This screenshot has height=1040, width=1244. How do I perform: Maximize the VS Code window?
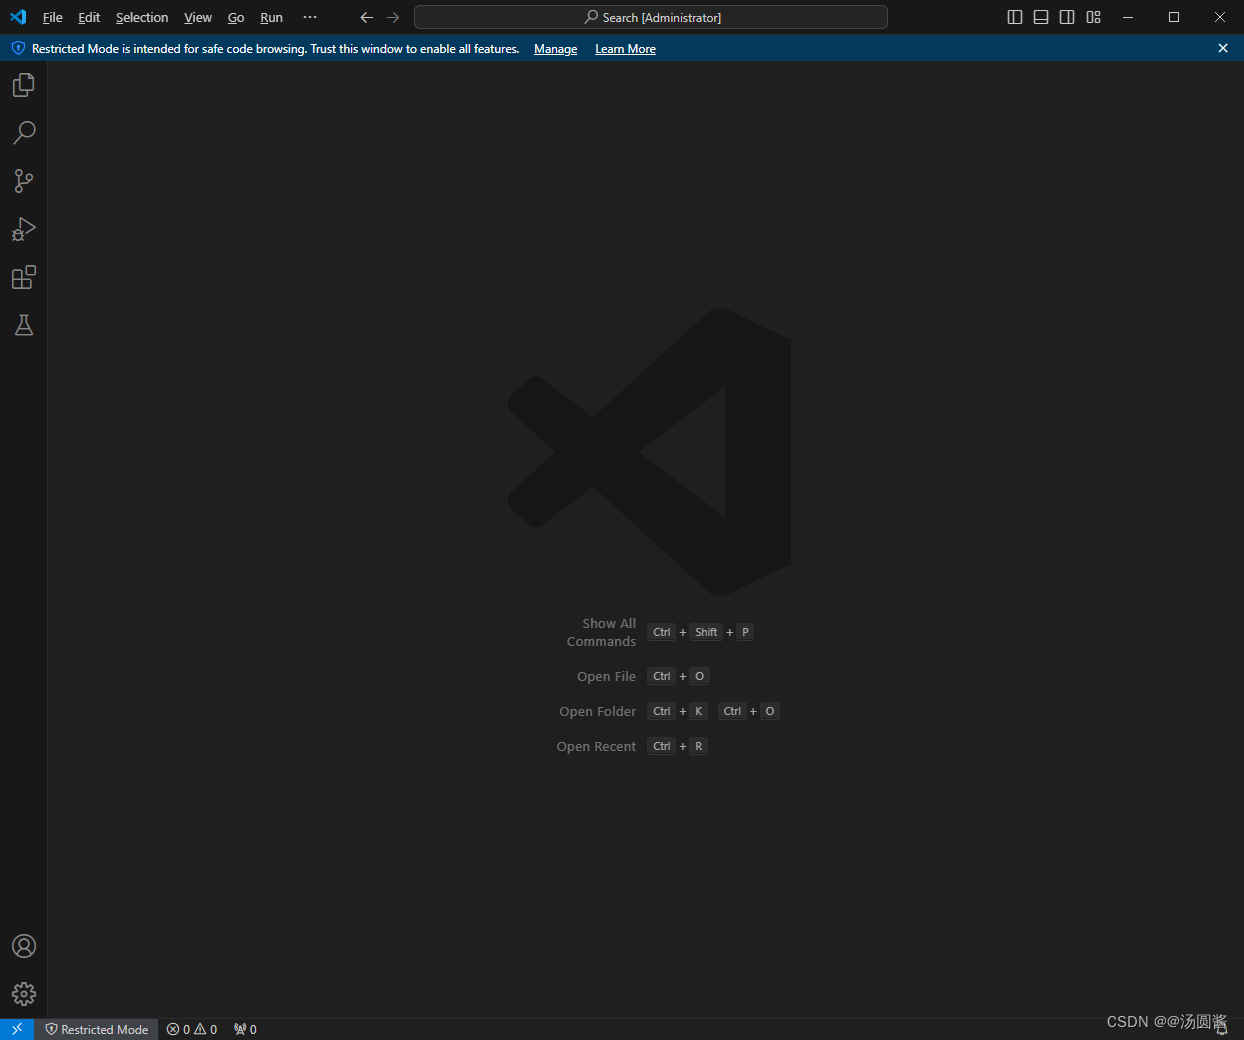pyautogui.click(x=1174, y=17)
